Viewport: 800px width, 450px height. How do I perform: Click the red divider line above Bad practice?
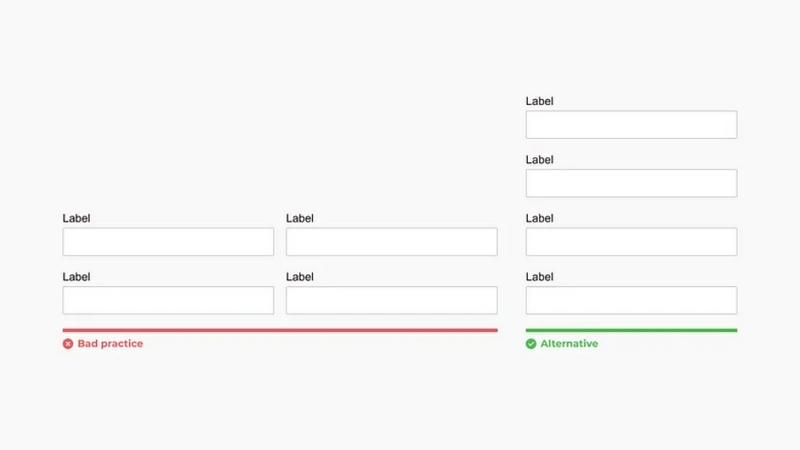coord(280,330)
